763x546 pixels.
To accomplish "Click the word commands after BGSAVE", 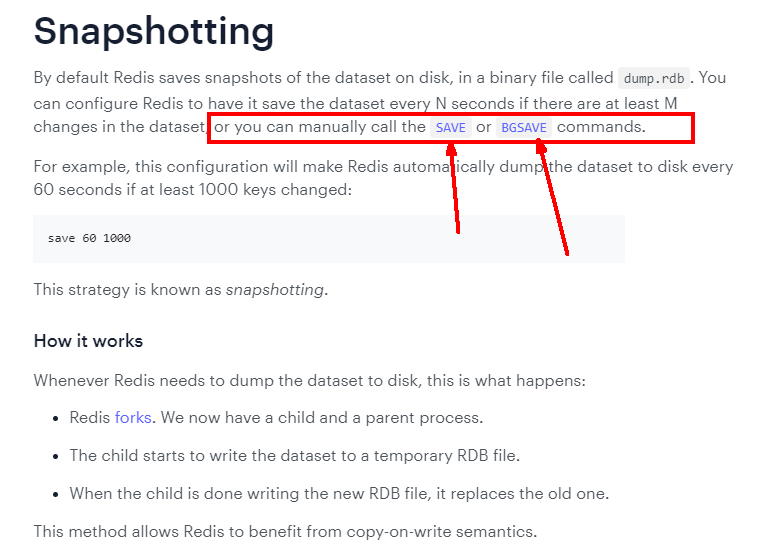I will click(601, 127).
